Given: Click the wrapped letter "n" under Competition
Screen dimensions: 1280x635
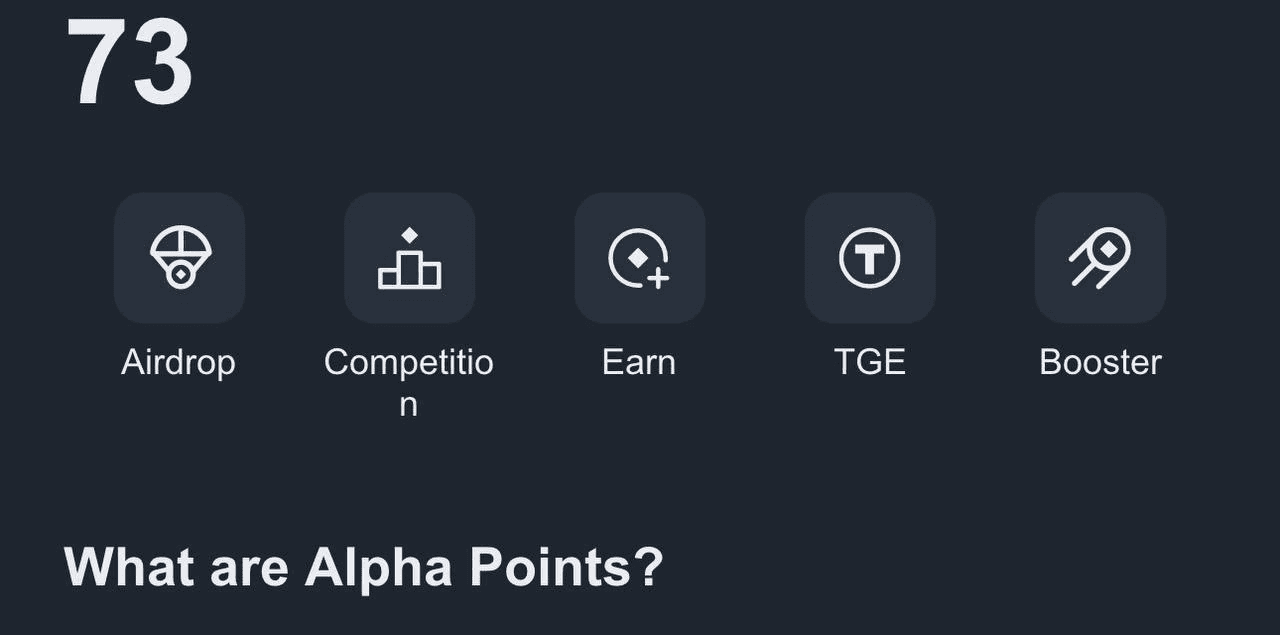Looking at the screenshot, I should (x=408, y=405).
